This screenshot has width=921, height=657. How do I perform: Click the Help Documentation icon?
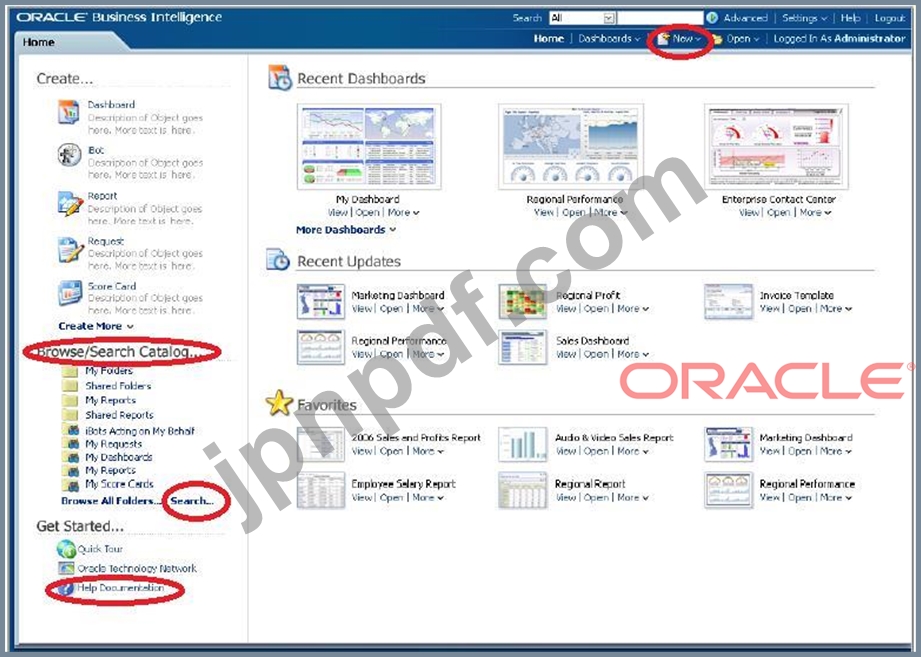click(x=66, y=589)
